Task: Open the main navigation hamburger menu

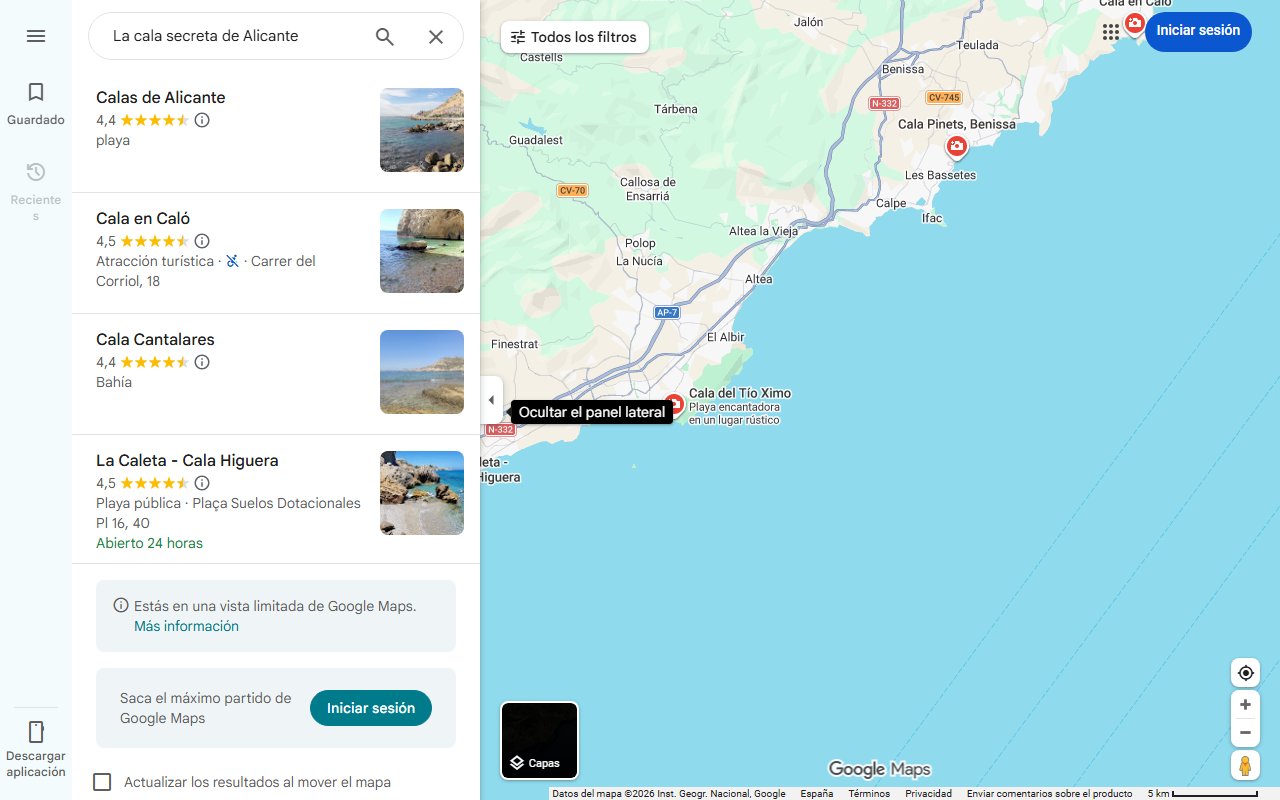Action: tap(36, 36)
